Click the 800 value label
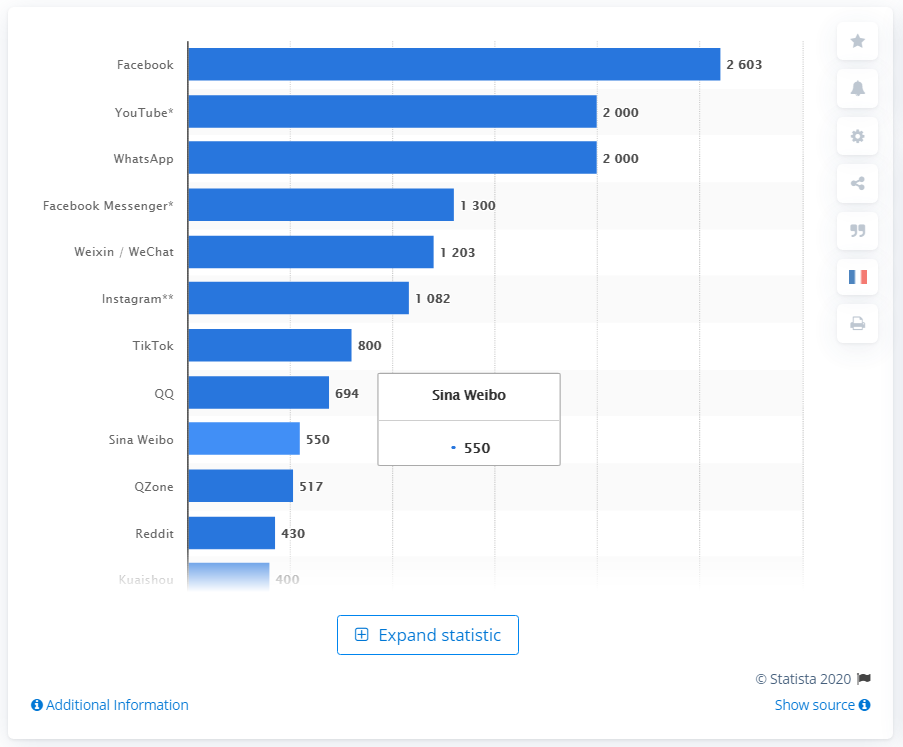Image resolution: width=903 pixels, height=747 pixels. 370,346
